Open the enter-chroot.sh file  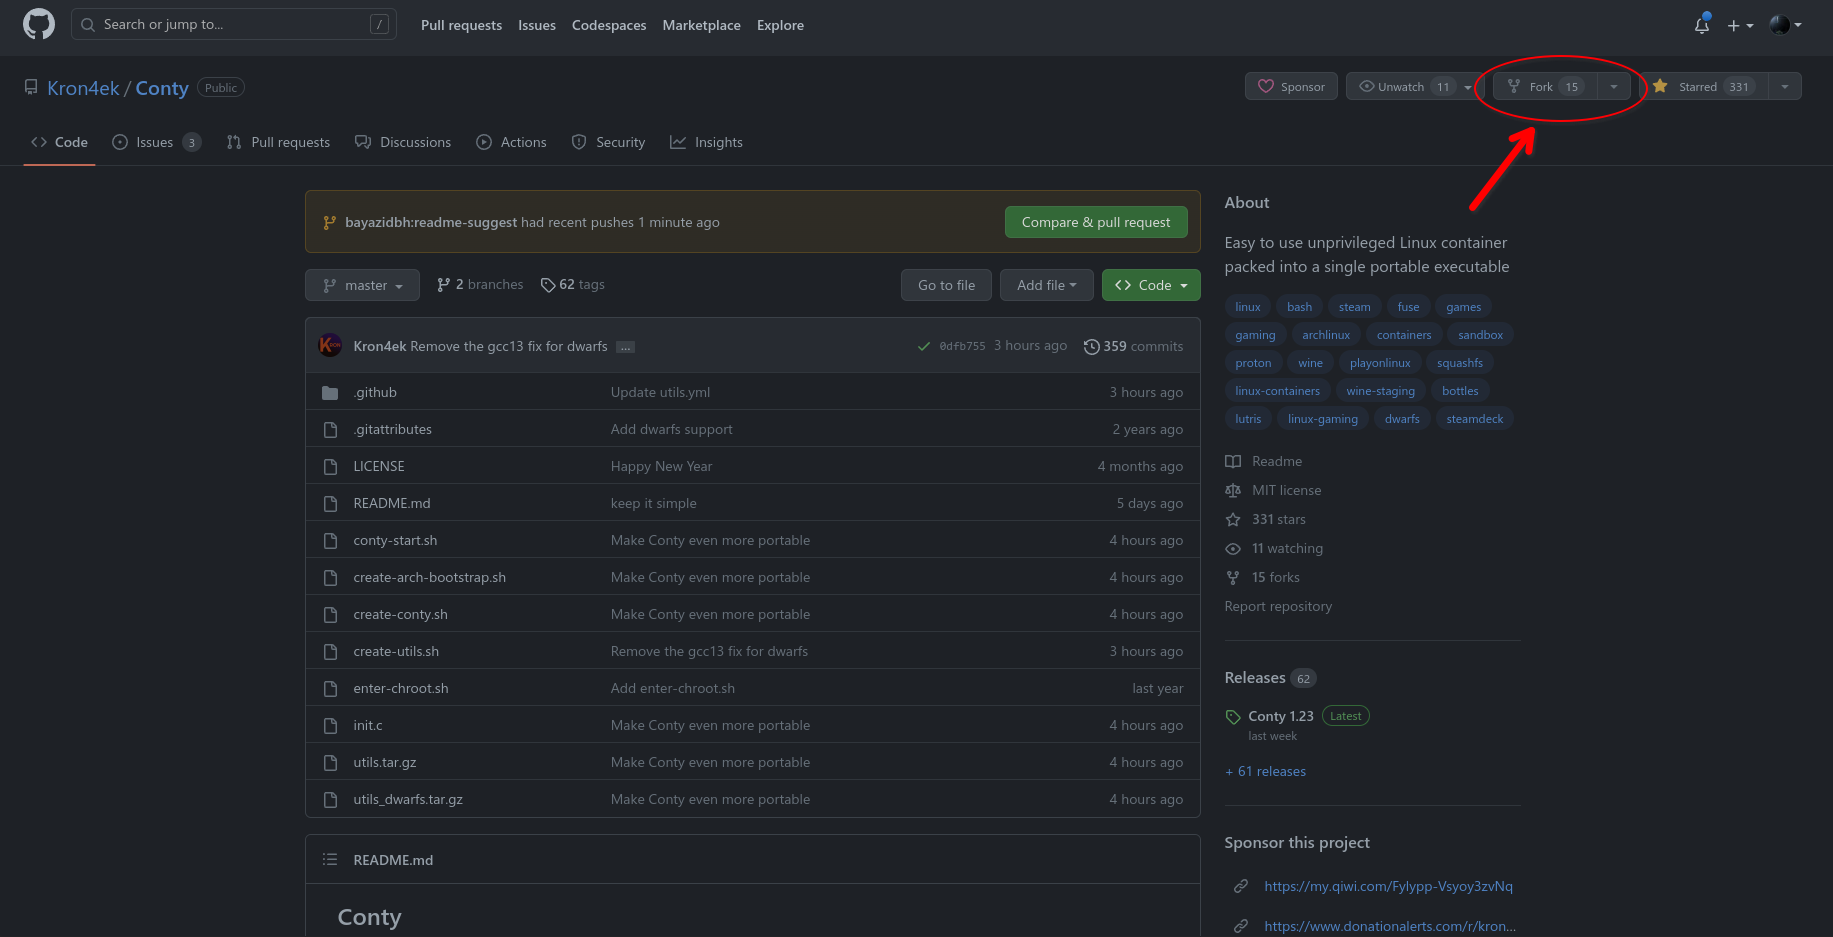click(x=400, y=688)
